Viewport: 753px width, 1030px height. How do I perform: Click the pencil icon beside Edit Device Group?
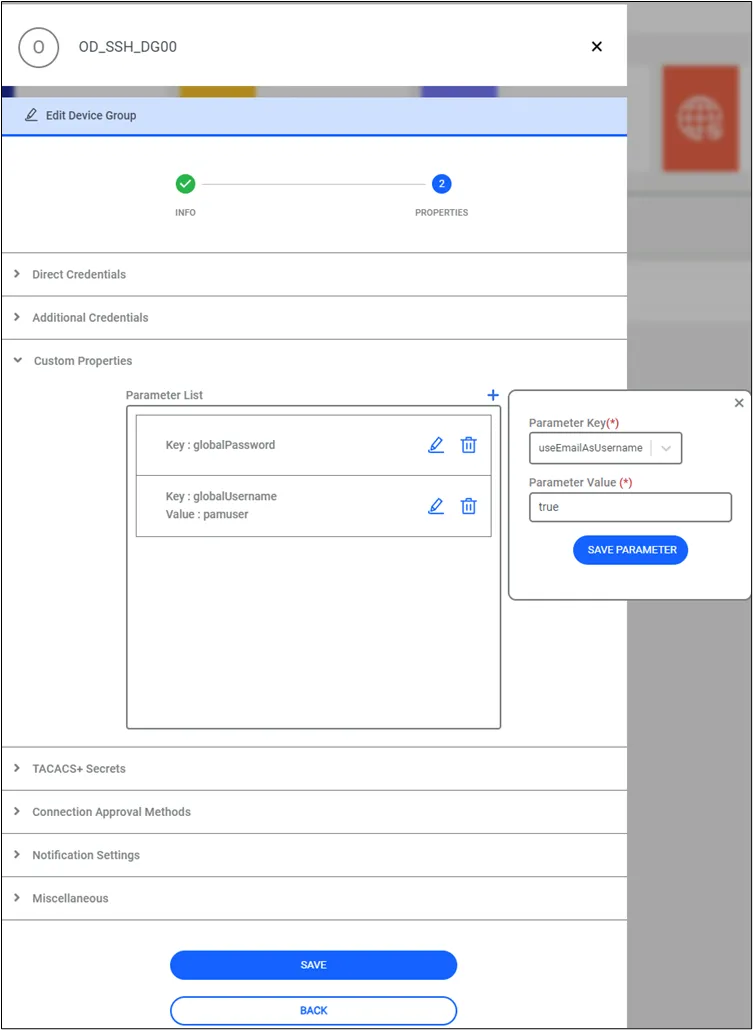pos(31,115)
